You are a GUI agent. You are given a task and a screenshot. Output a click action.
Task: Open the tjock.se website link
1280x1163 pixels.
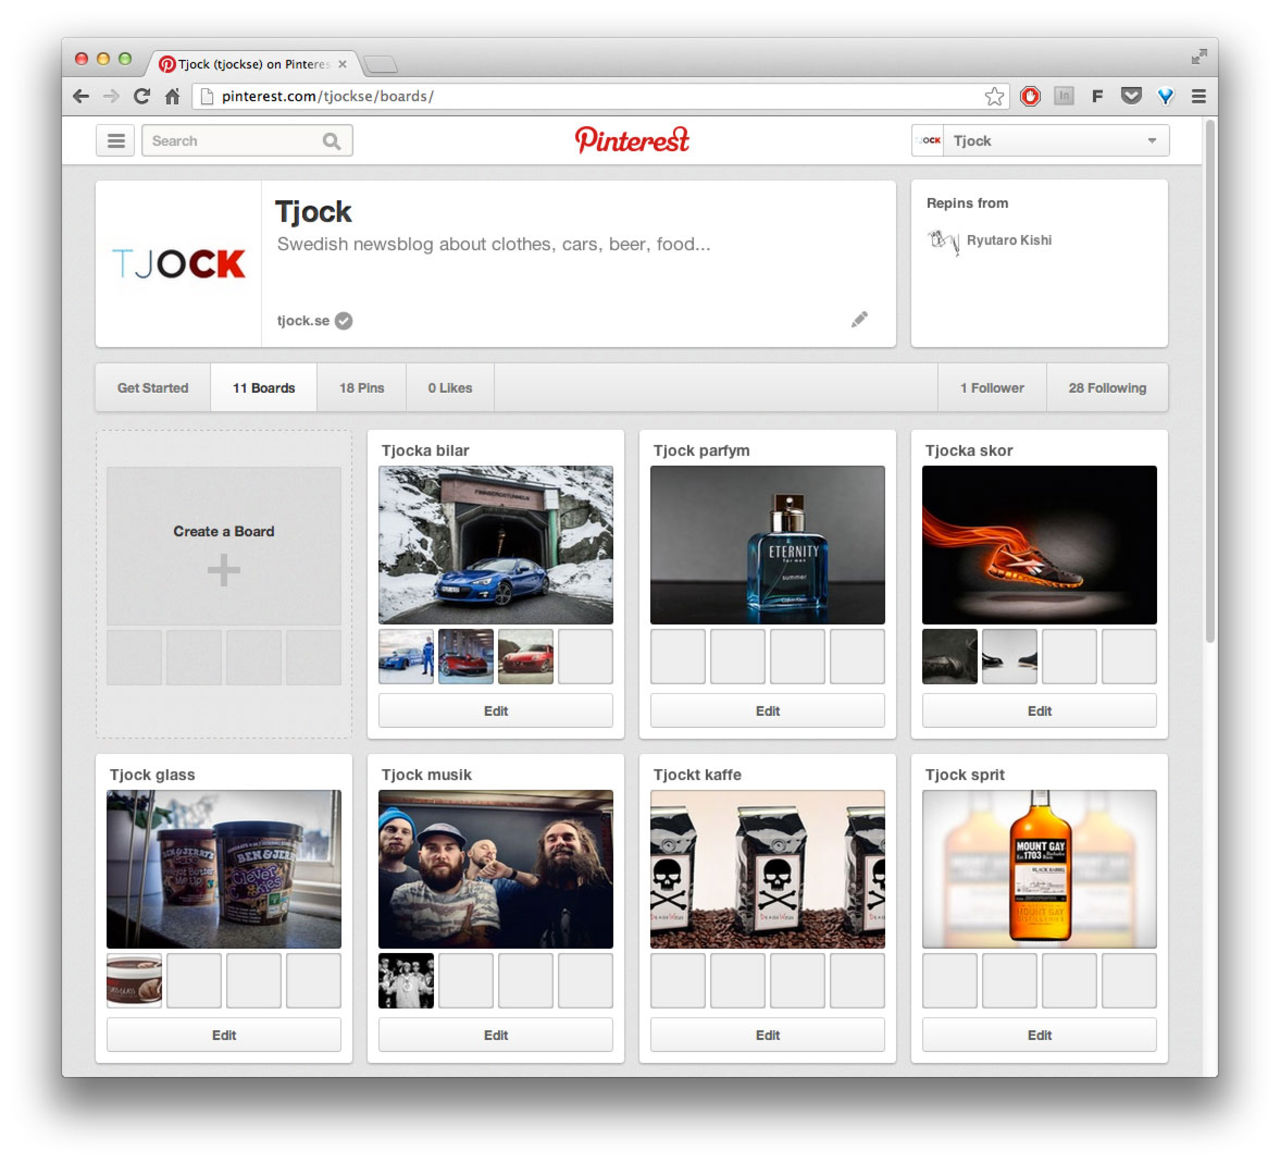[303, 321]
